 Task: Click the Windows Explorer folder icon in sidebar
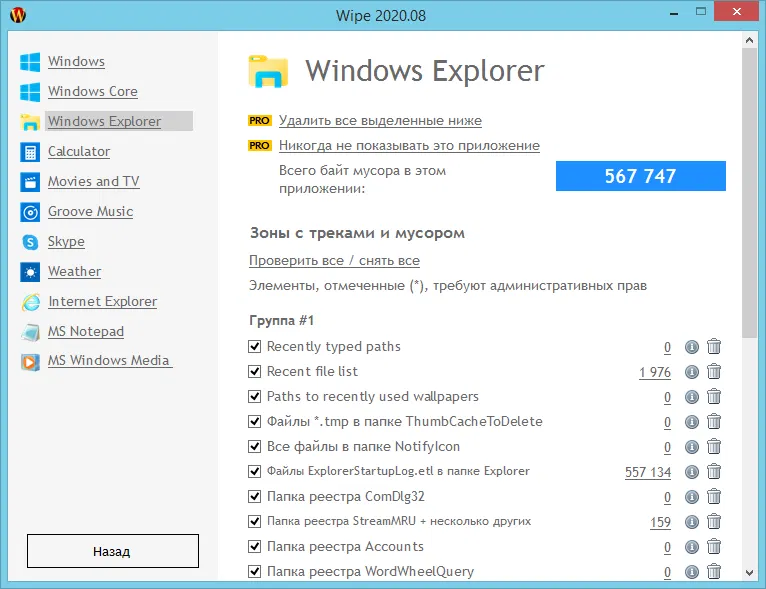click(30, 122)
